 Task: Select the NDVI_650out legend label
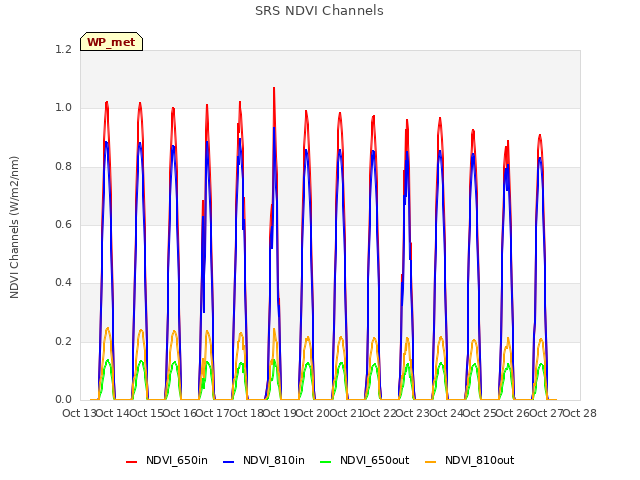(374, 460)
